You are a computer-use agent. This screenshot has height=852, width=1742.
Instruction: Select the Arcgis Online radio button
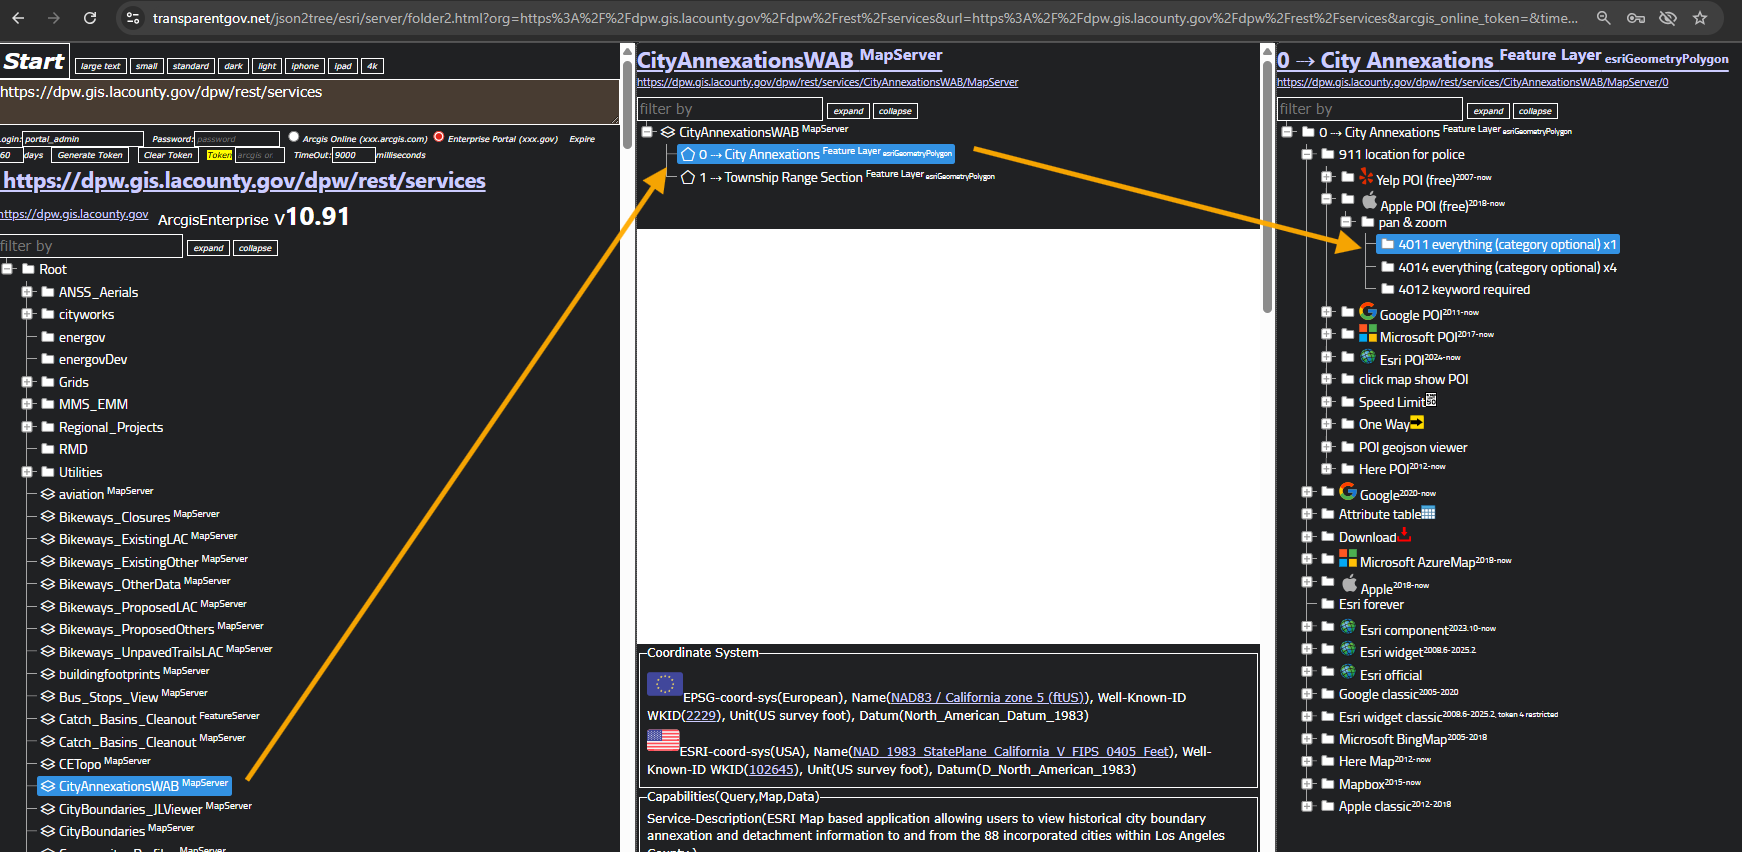pos(294,137)
